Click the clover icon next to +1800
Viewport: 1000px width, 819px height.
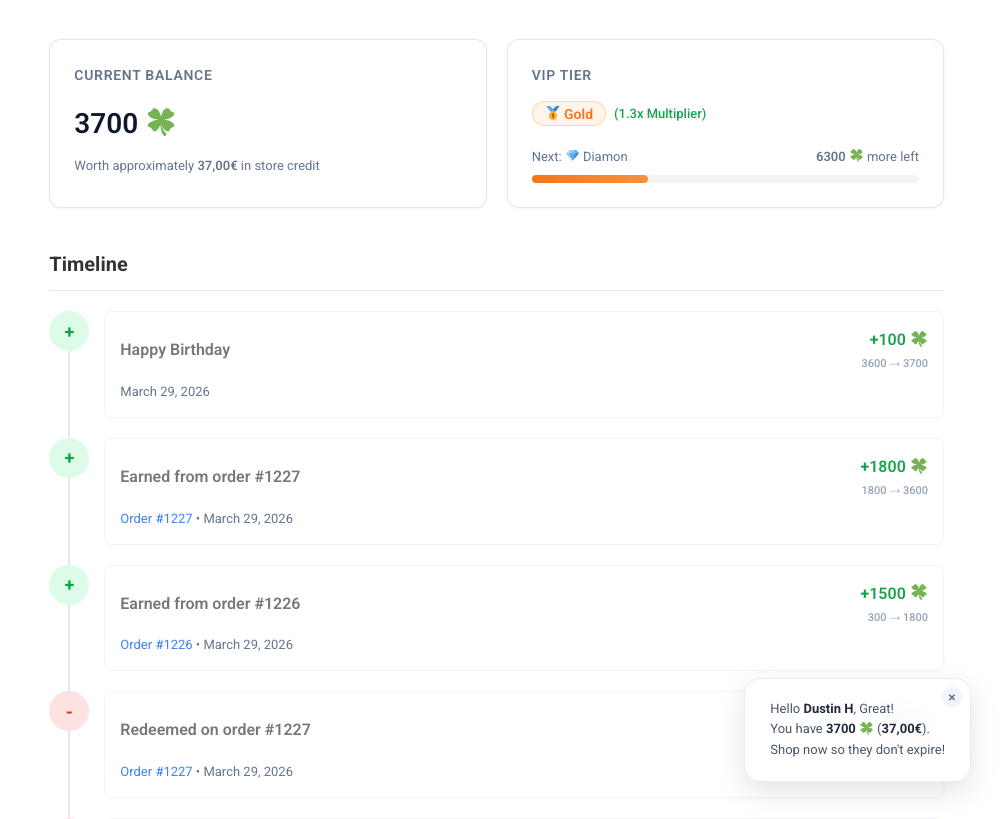(x=919, y=466)
